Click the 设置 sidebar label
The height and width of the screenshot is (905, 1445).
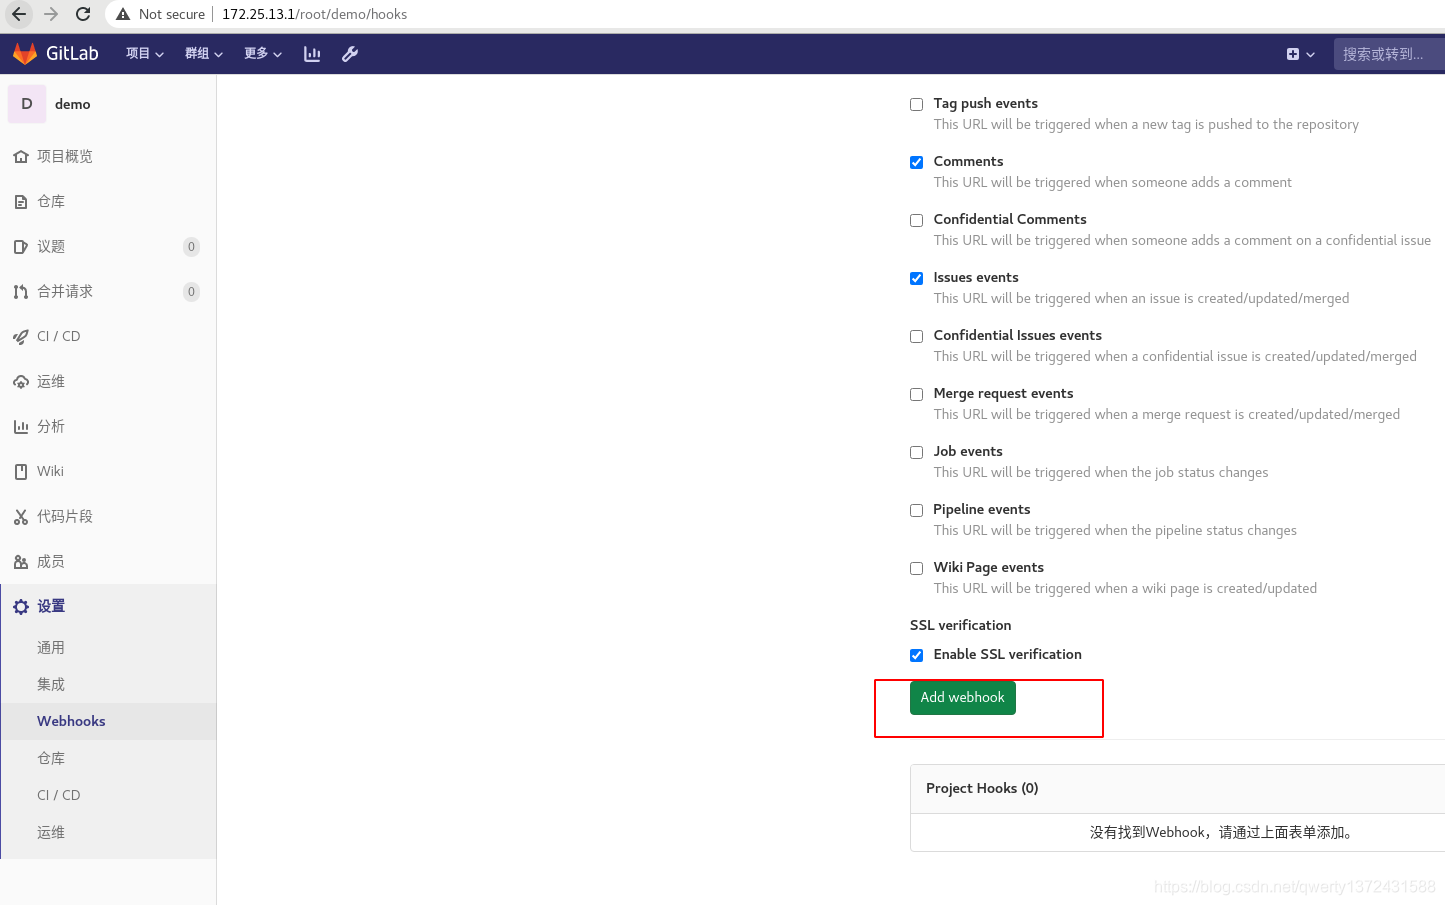pyautogui.click(x=51, y=607)
